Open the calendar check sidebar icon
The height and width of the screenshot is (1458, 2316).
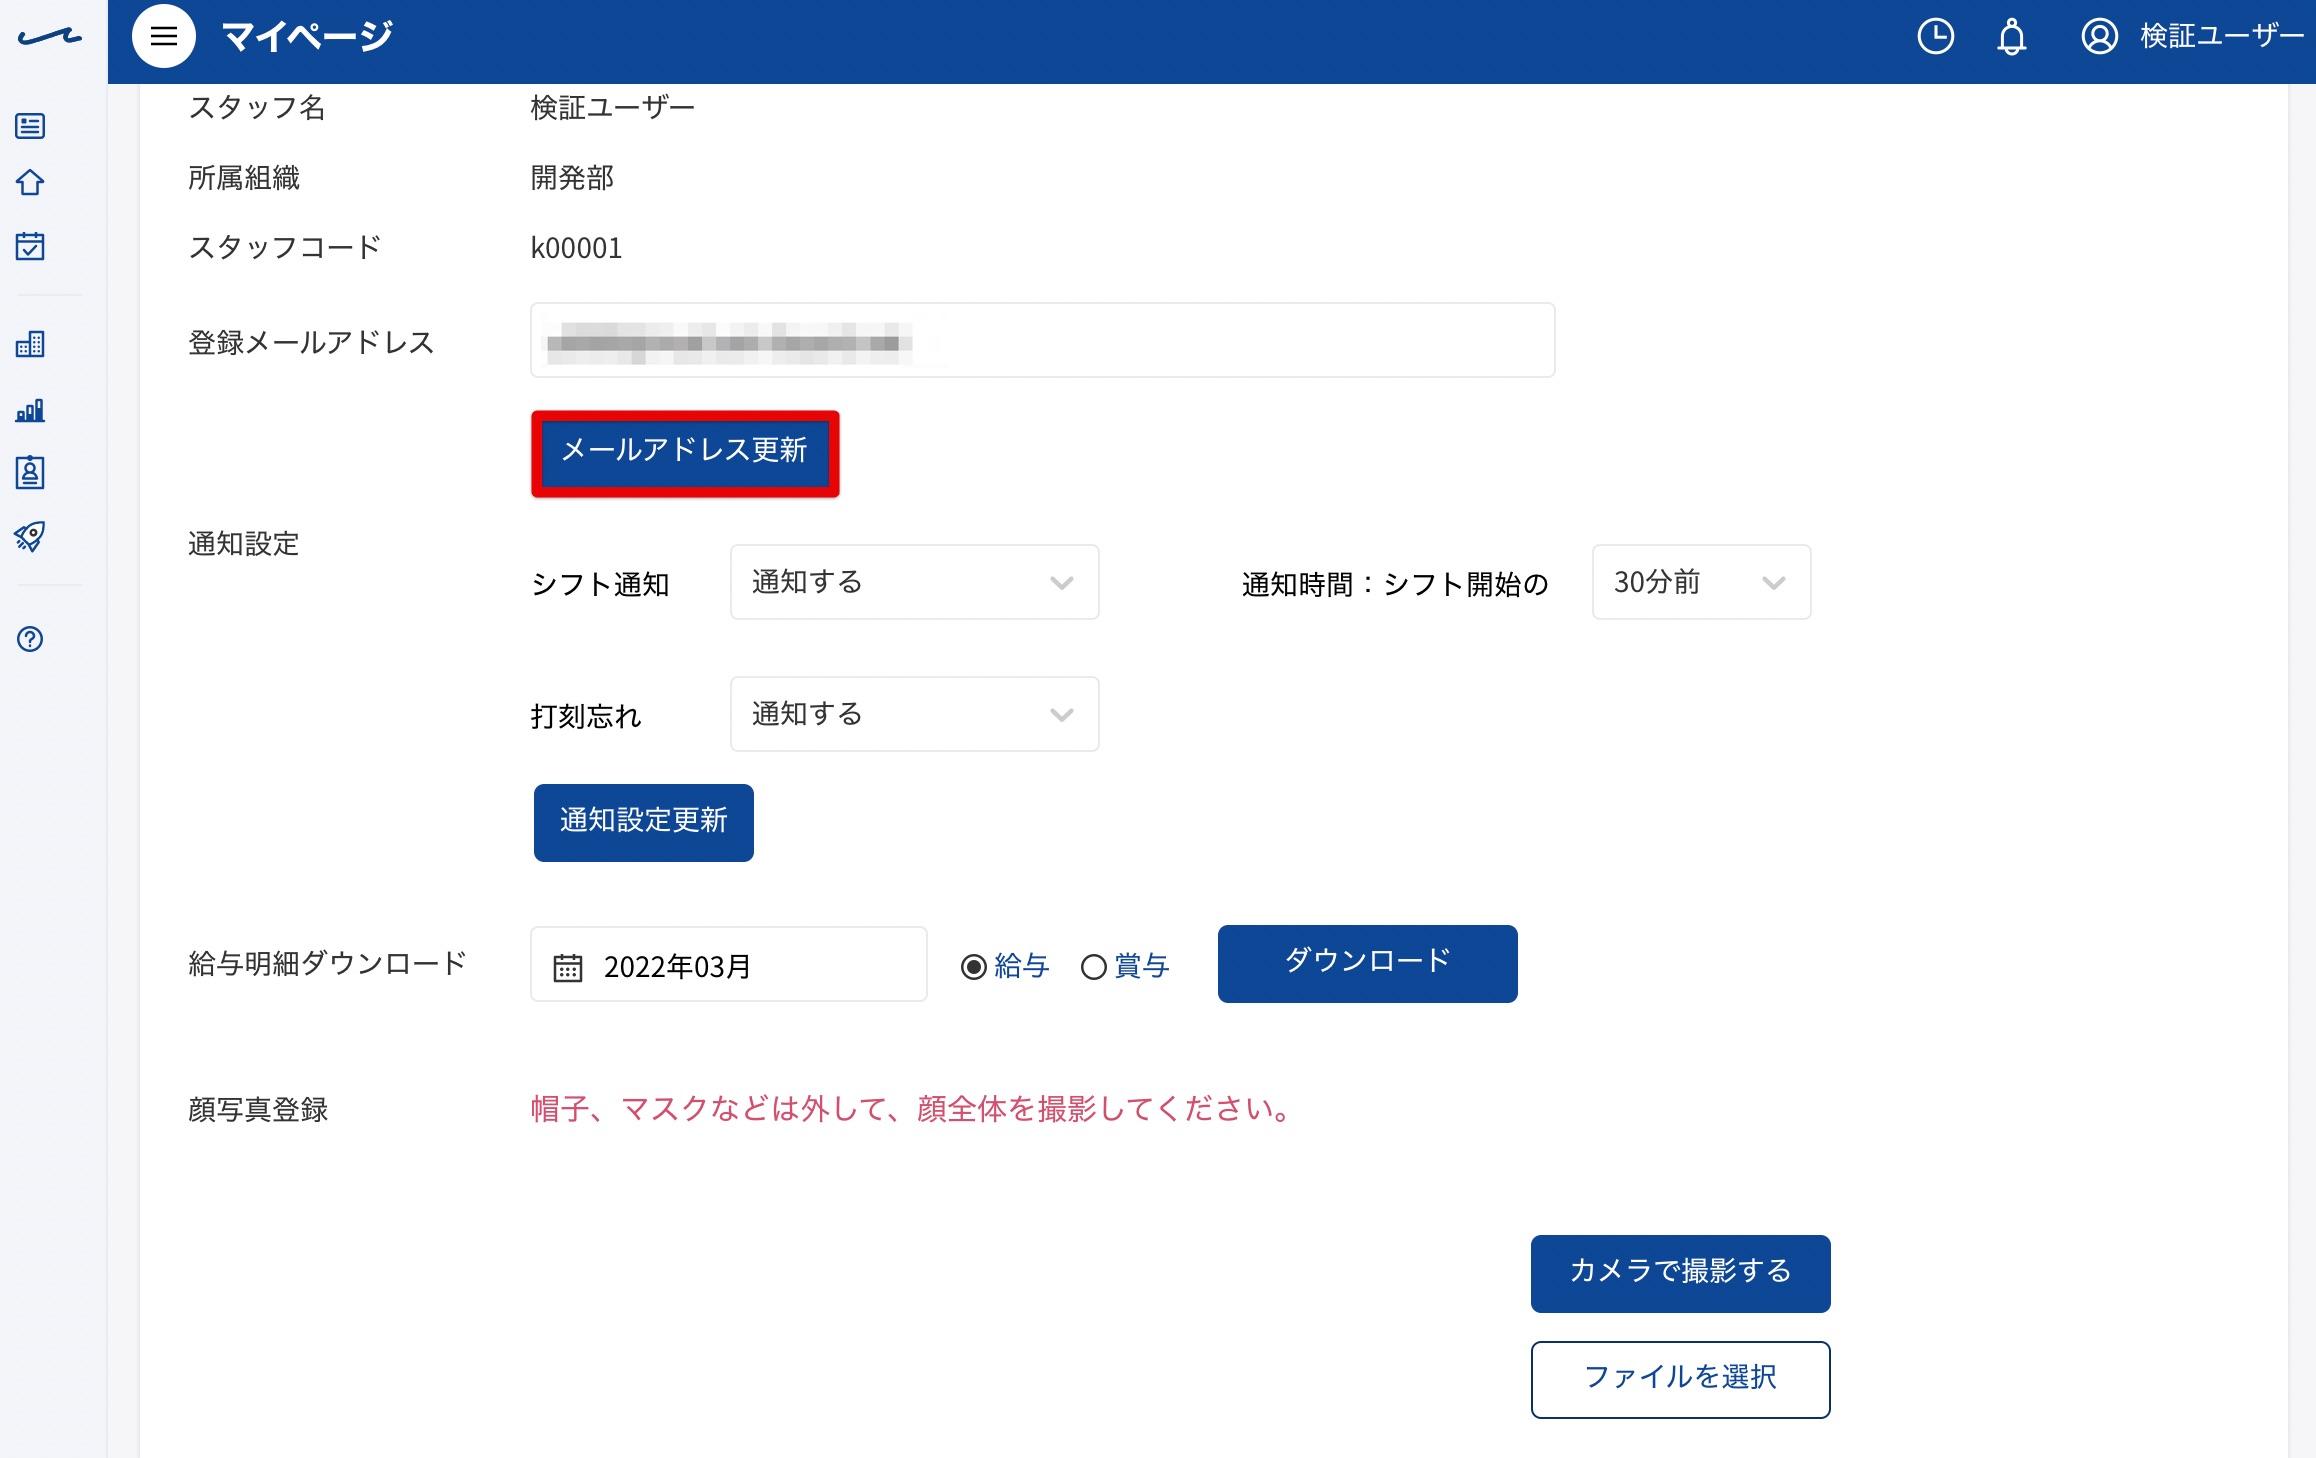30,246
